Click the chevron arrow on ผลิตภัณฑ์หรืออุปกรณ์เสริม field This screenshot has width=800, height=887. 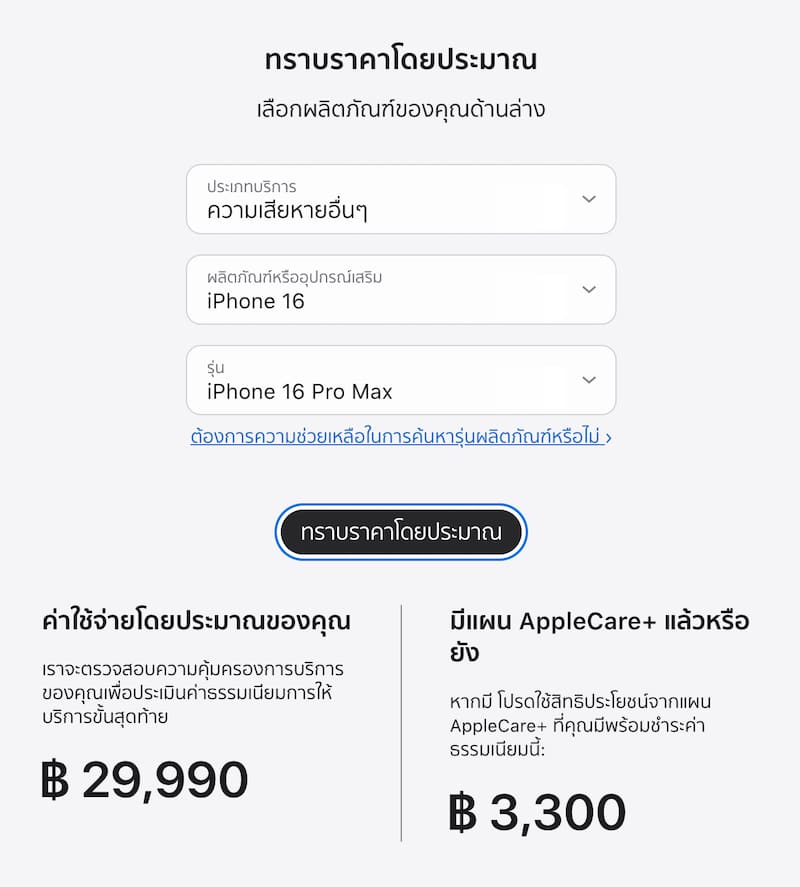(x=589, y=289)
